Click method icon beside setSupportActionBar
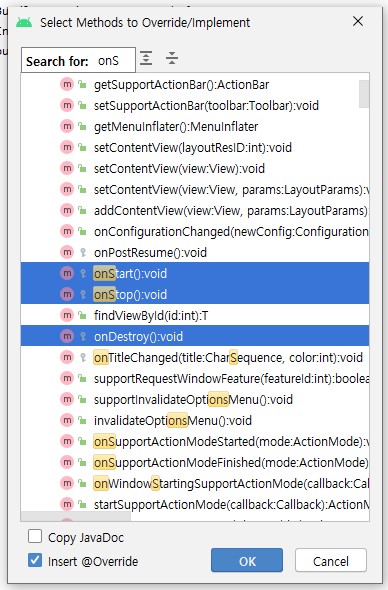Screen dimensions: 388x590 [x=67, y=105]
